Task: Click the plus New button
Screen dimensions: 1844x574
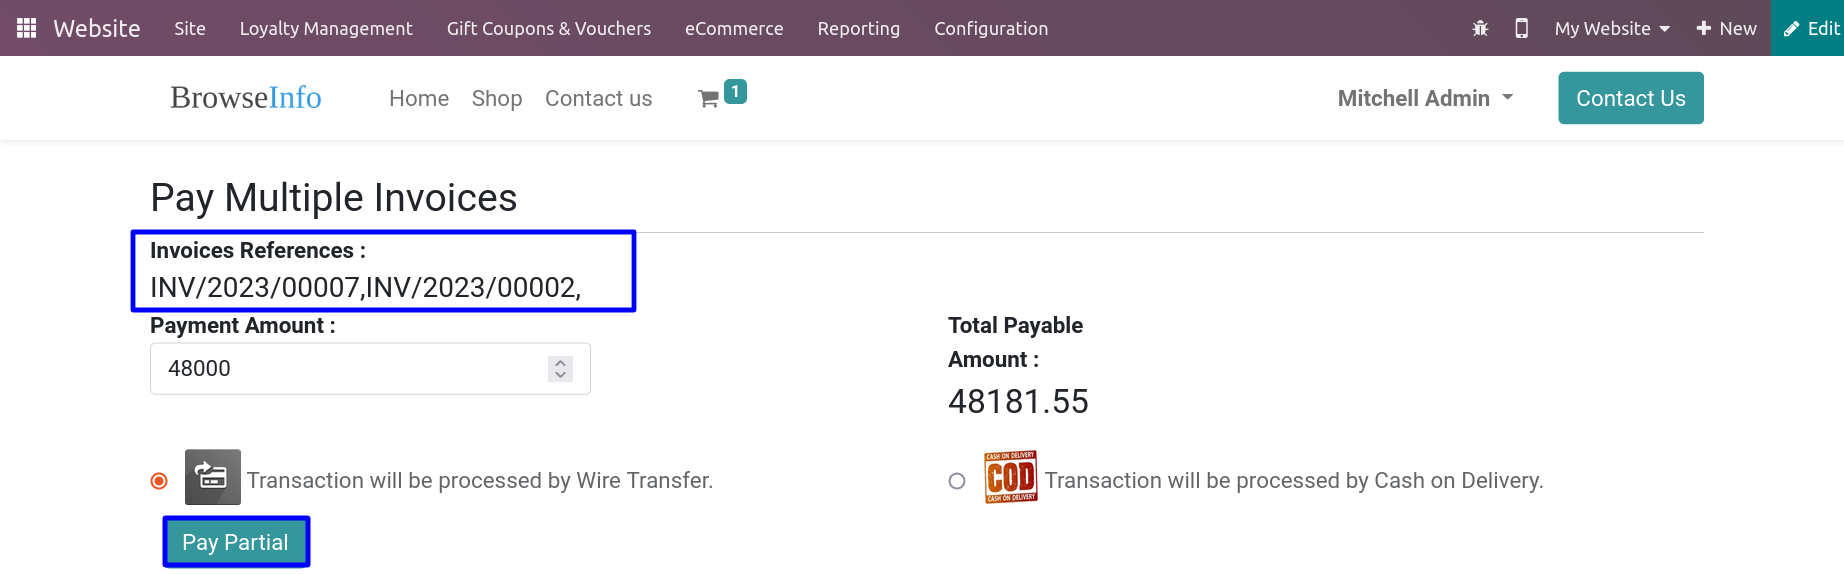Action: (x=1726, y=28)
